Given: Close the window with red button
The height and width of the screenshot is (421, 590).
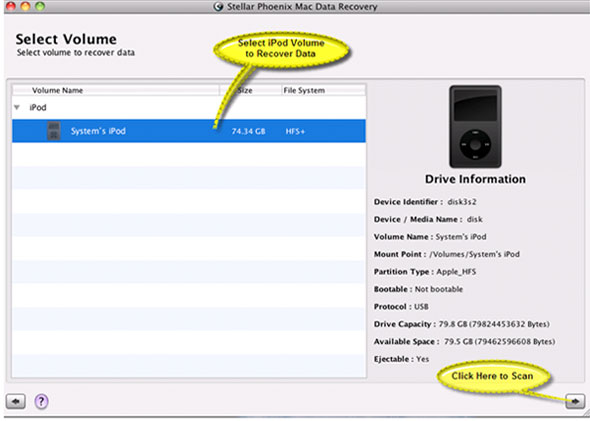Looking at the screenshot, I should tap(11, 6).
